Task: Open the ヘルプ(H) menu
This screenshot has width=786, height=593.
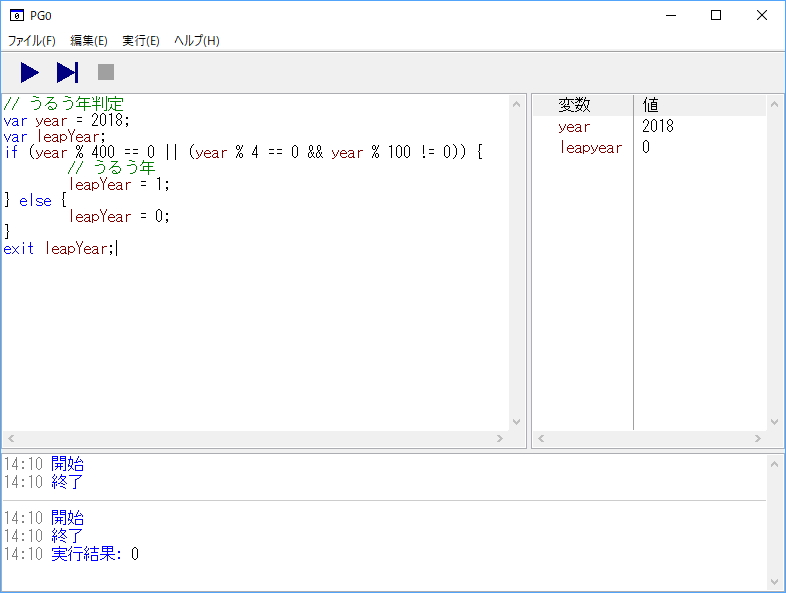Action: tap(196, 41)
